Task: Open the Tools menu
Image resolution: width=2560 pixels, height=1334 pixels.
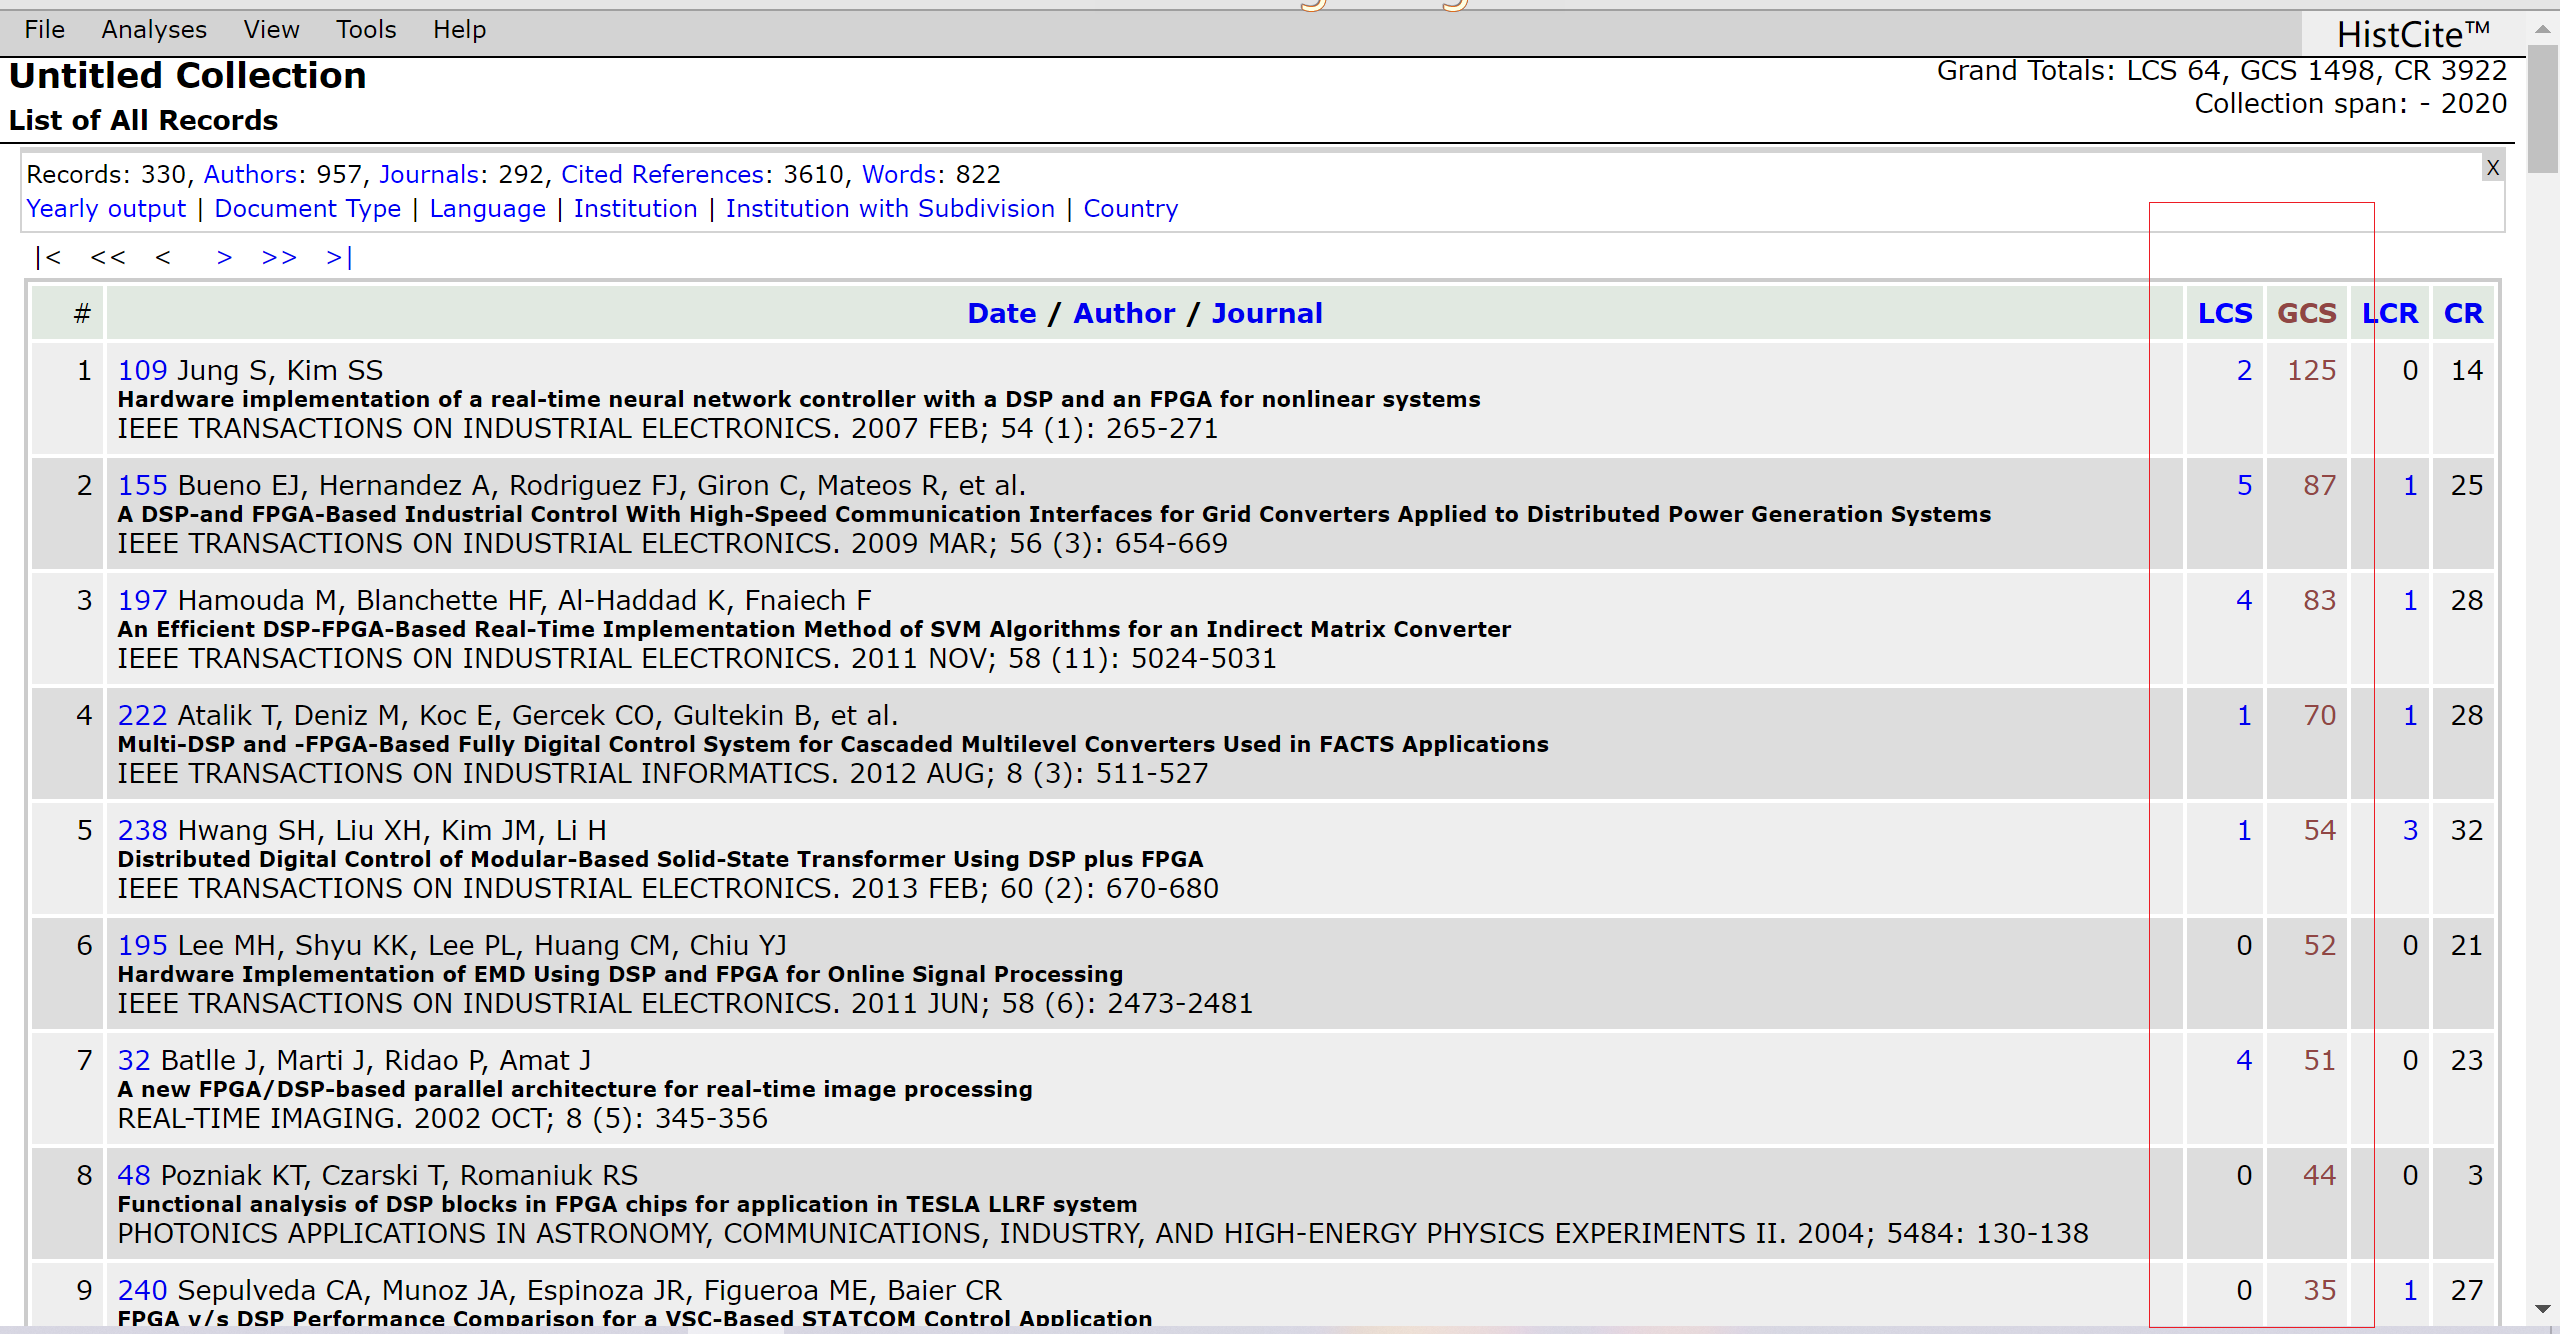Action: pos(366,29)
